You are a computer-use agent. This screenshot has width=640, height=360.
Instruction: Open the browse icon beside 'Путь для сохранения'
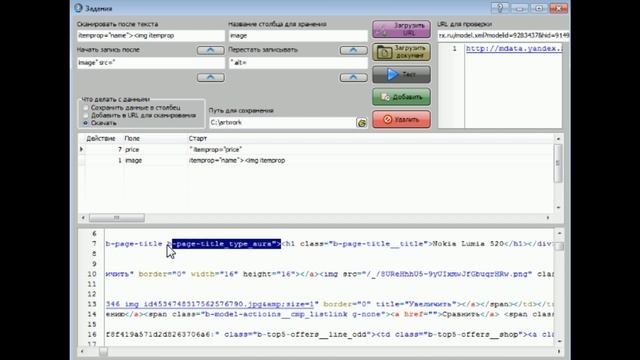pos(361,122)
